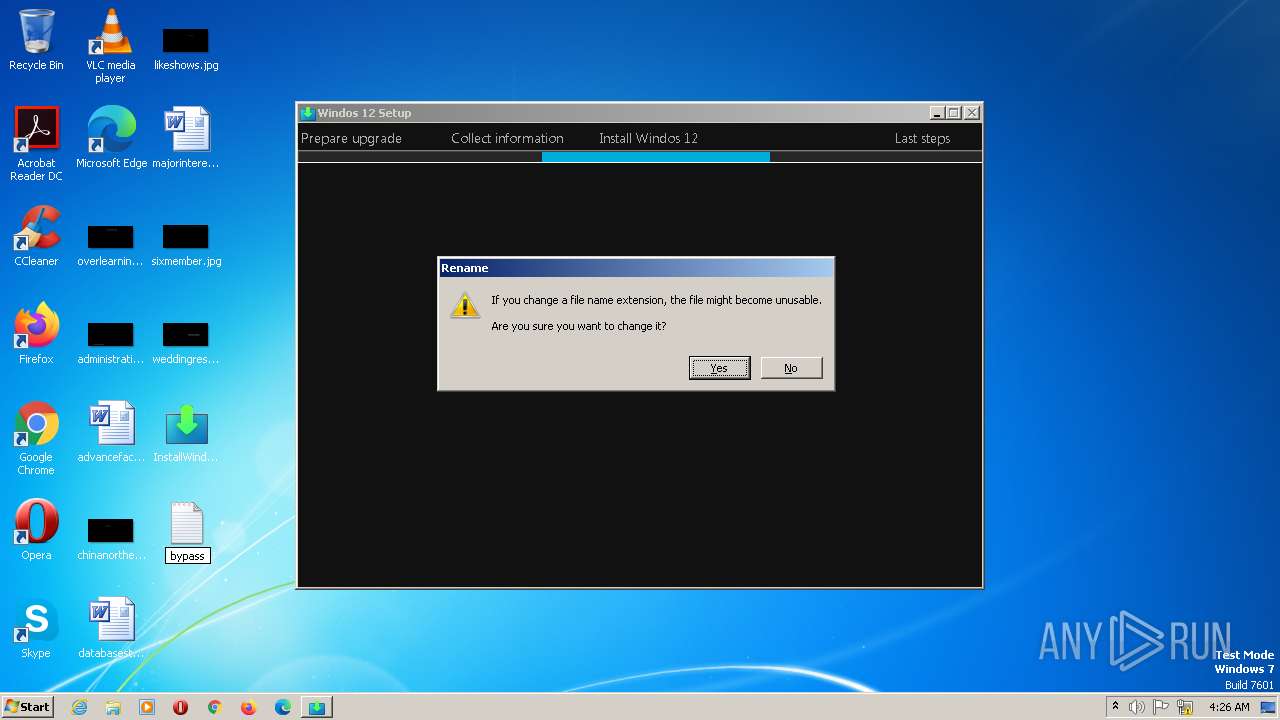1280x720 pixels.
Task: Select Skype desktop shortcut
Action: (x=36, y=628)
